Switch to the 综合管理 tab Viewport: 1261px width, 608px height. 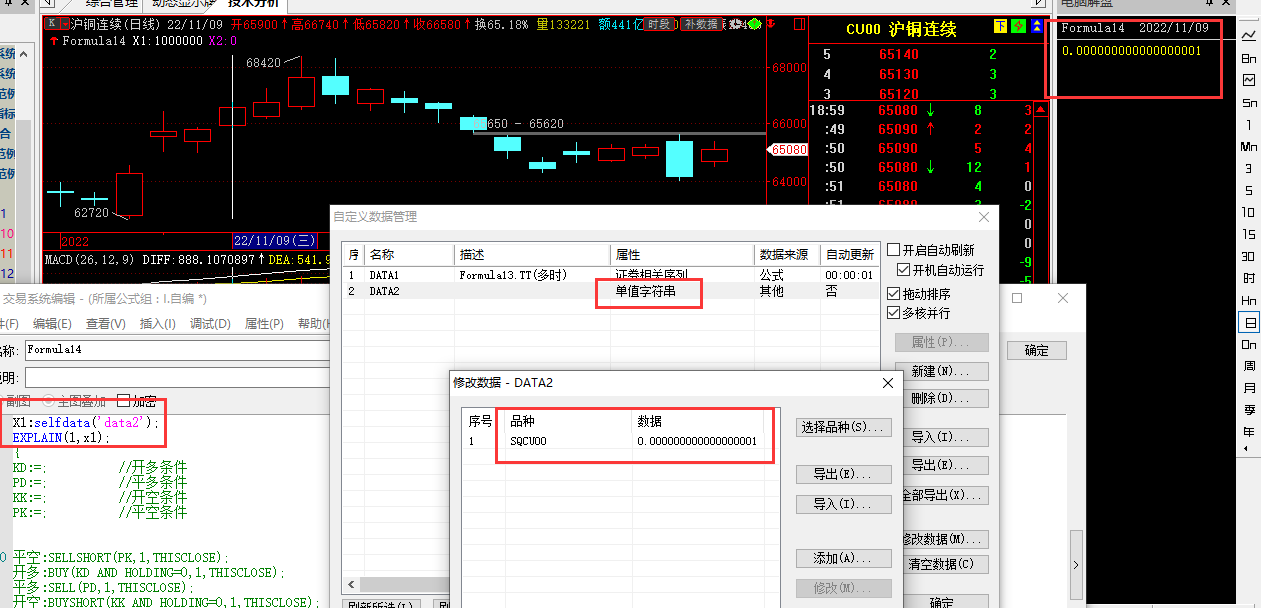point(110,5)
